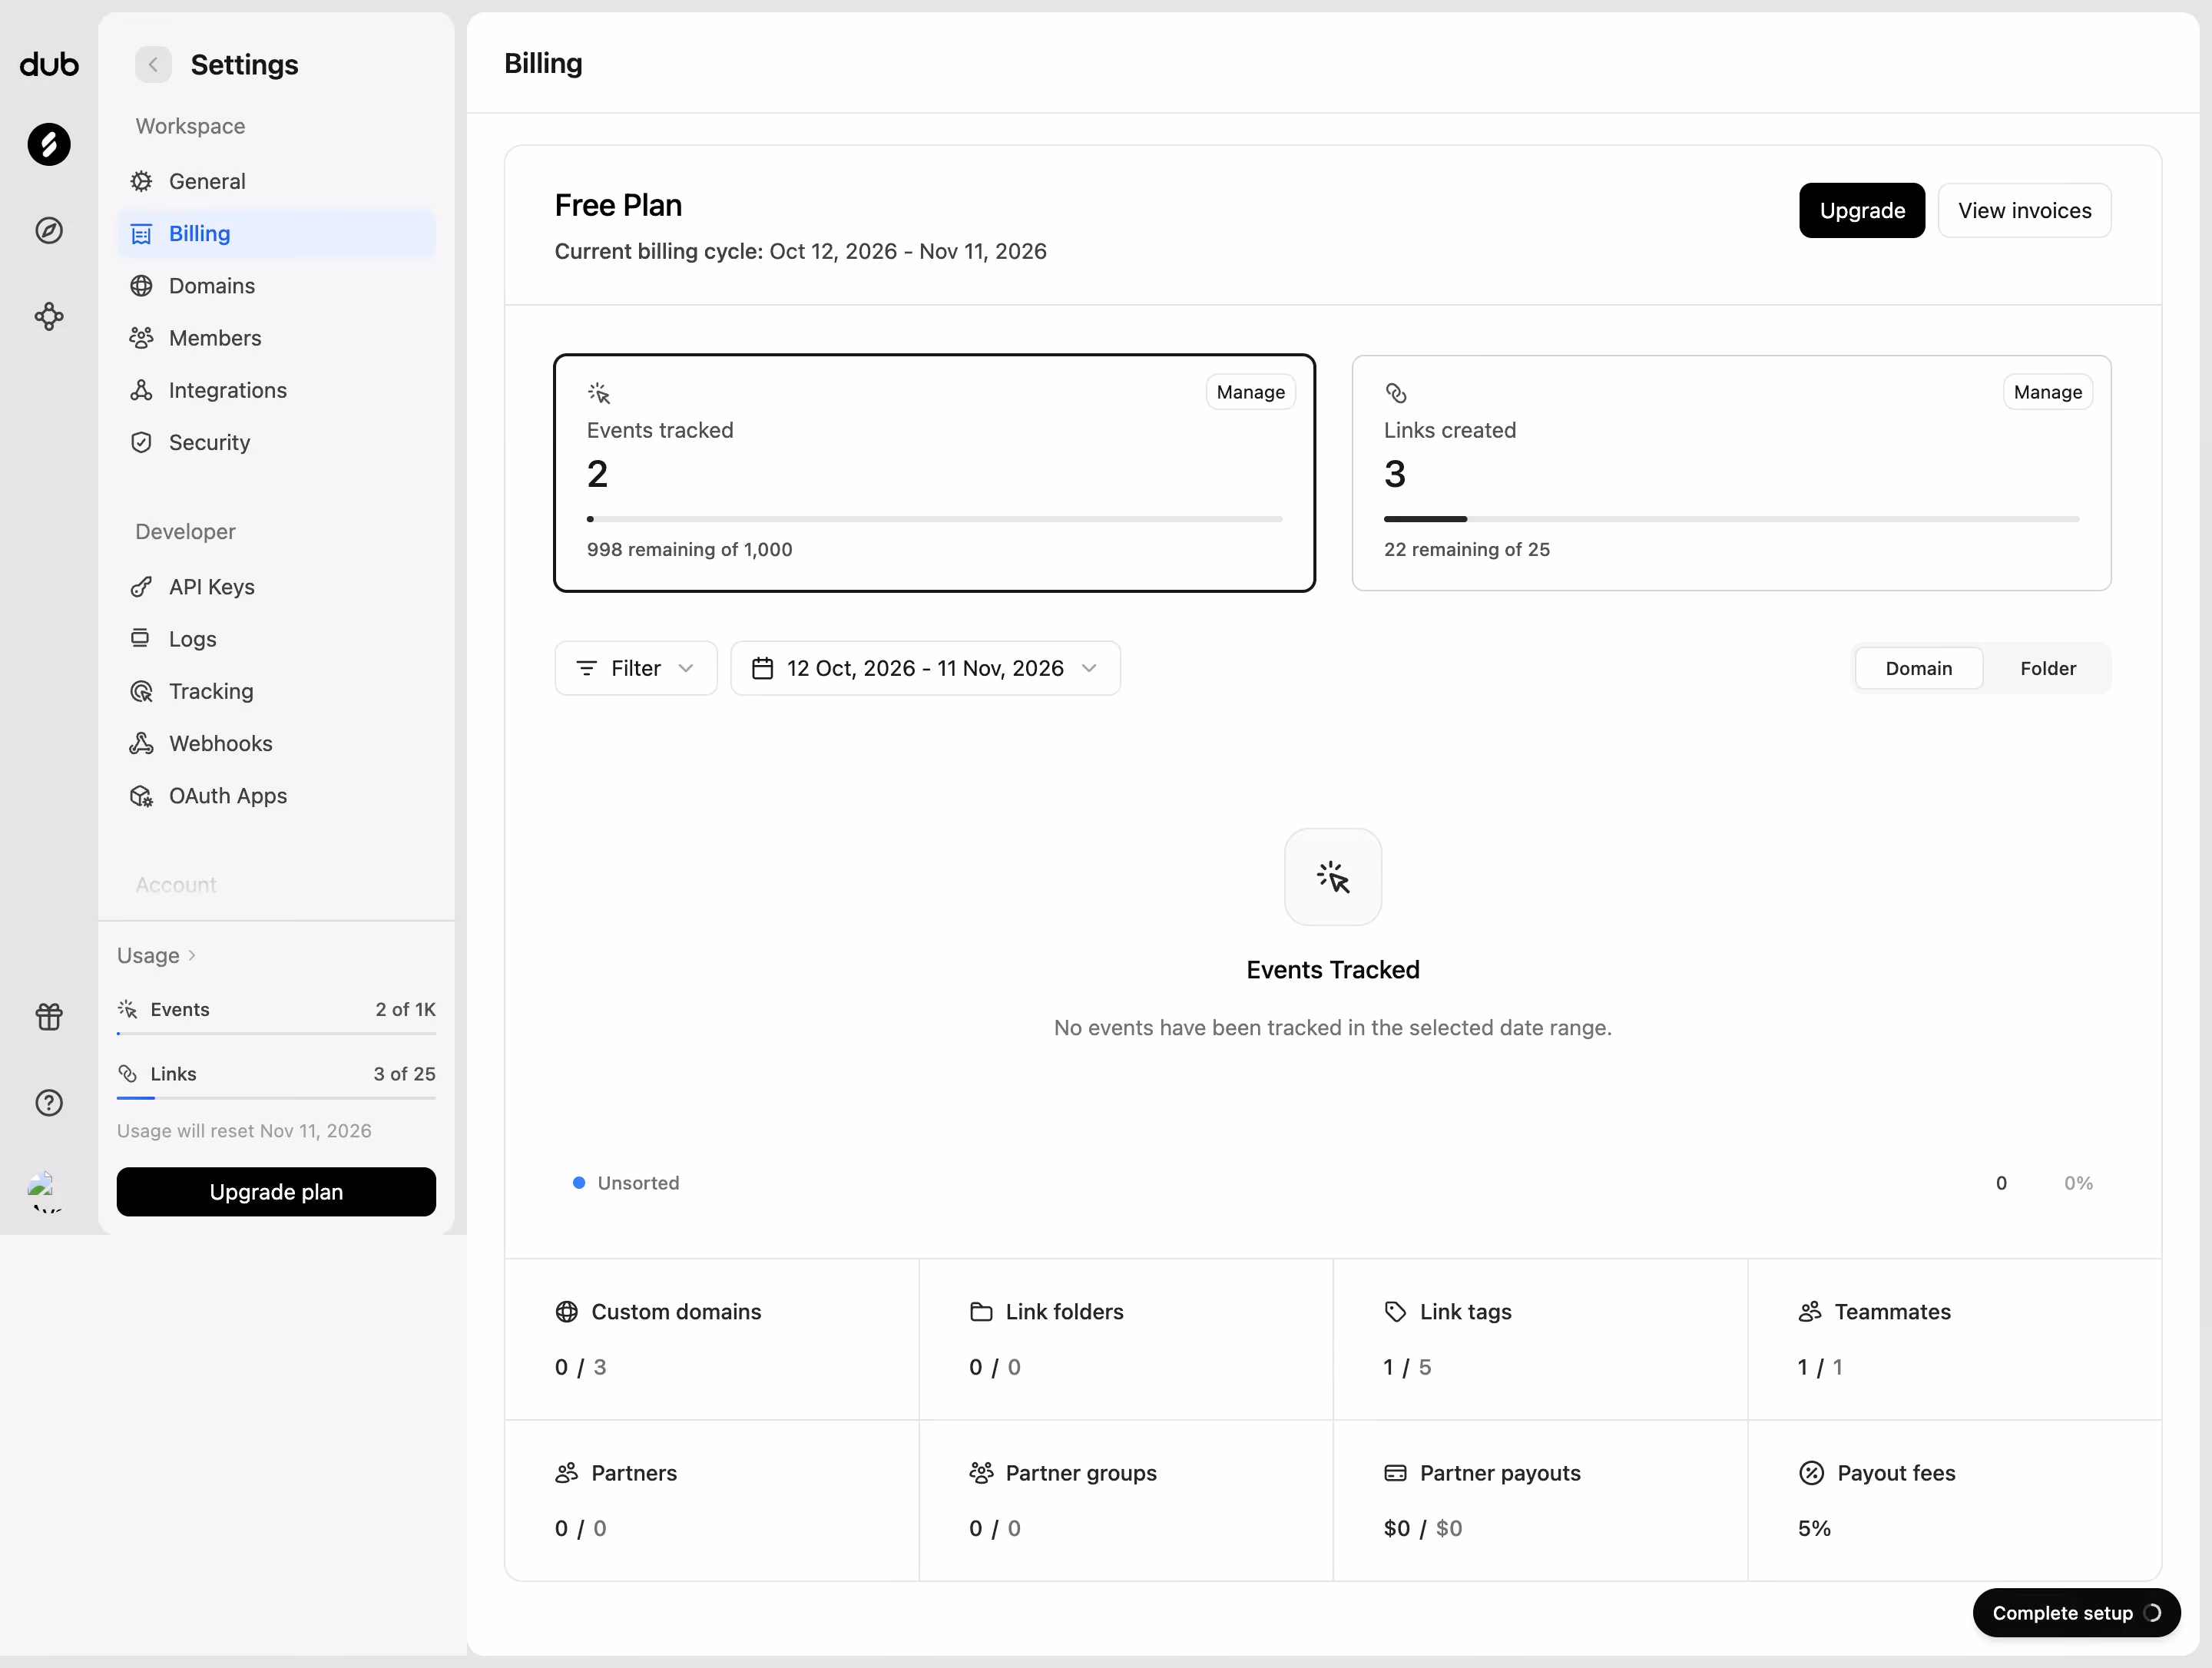This screenshot has width=2212, height=1668.
Task: Select the Links created card
Action: 1731,473
